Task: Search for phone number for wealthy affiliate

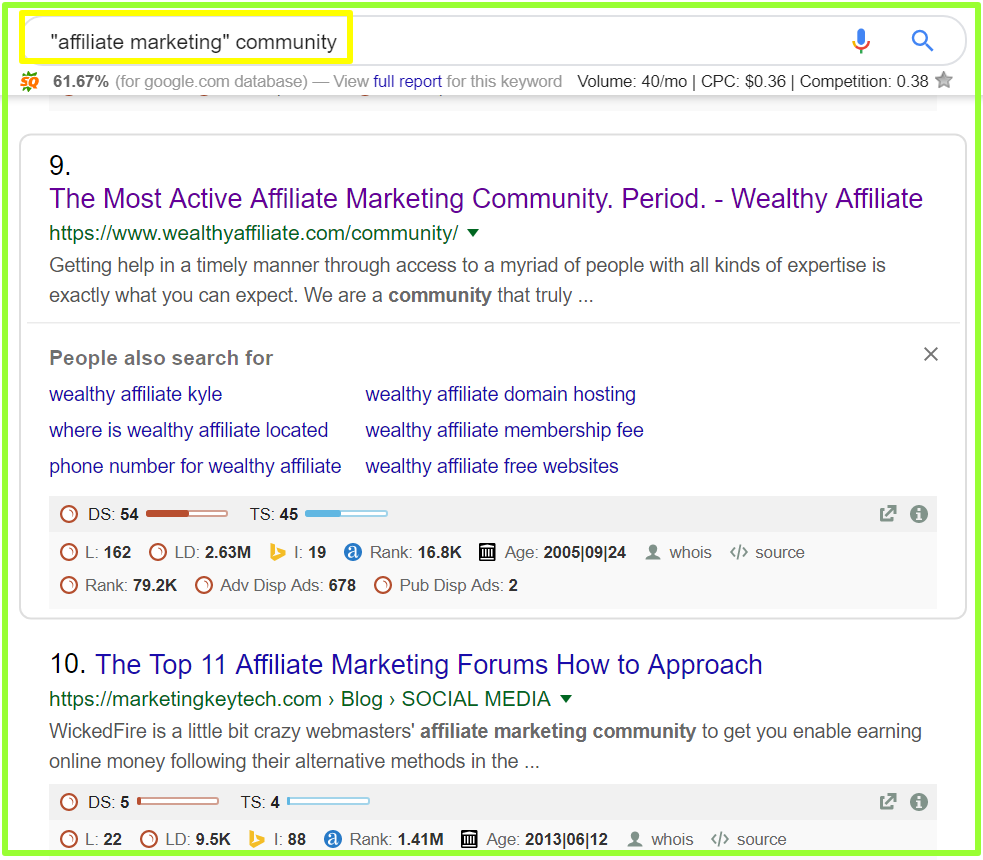Action: pyautogui.click(x=195, y=466)
